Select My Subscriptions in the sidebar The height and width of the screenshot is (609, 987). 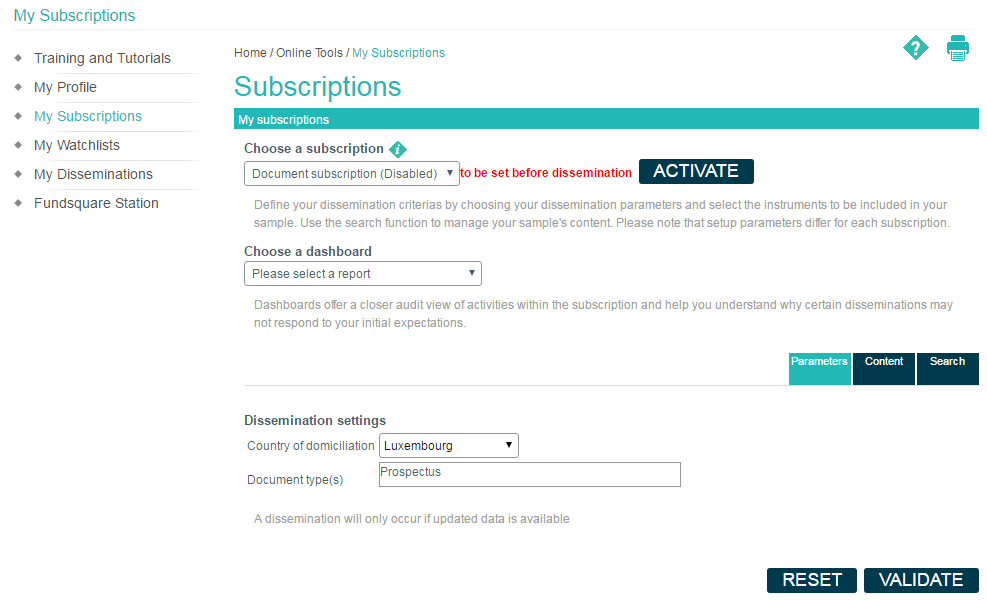point(88,116)
